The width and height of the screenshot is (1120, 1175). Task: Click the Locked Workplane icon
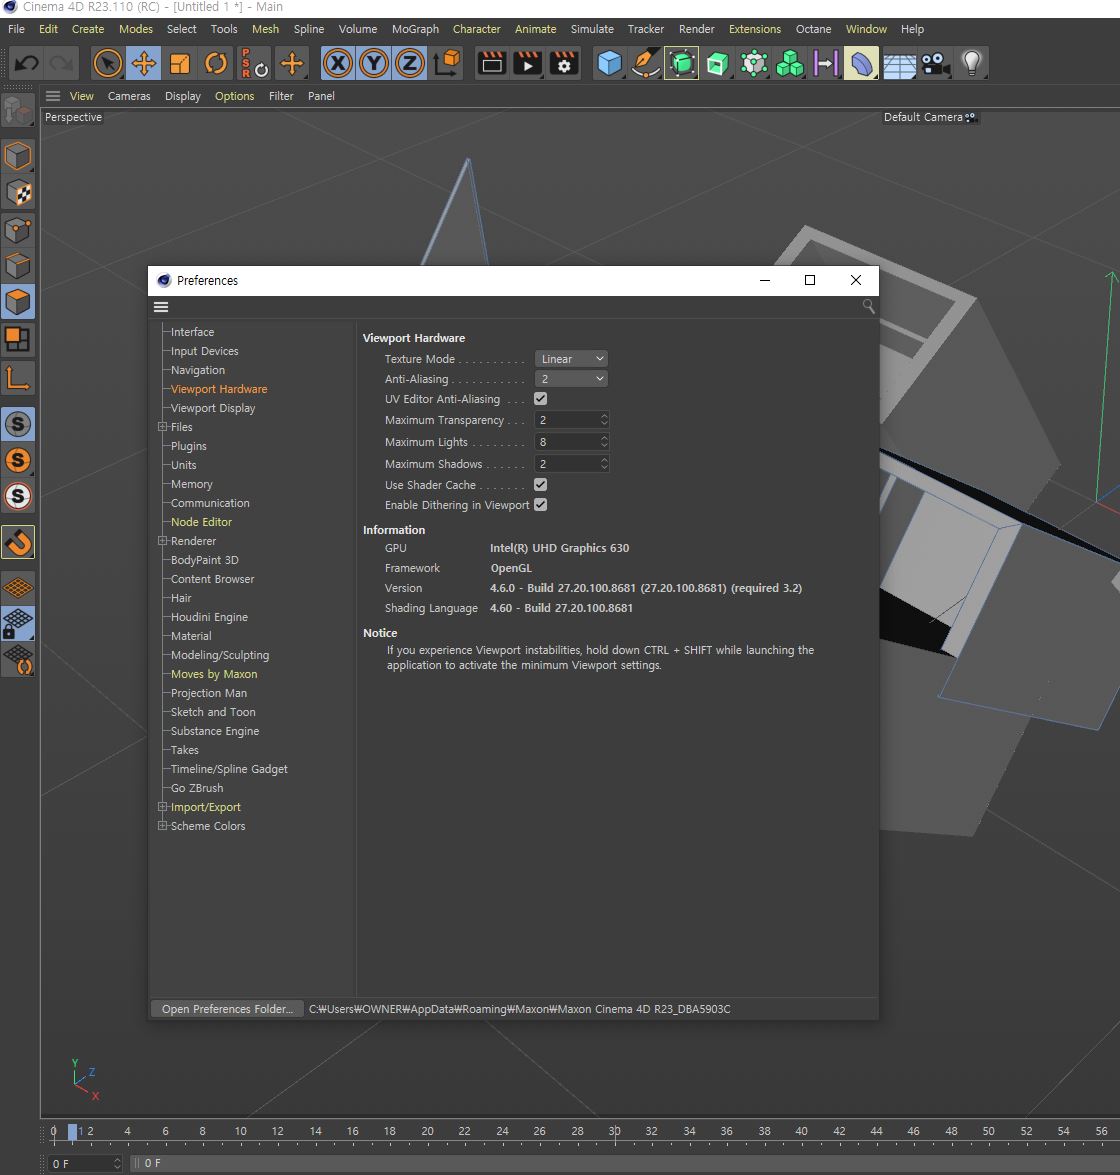pos(18,623)
